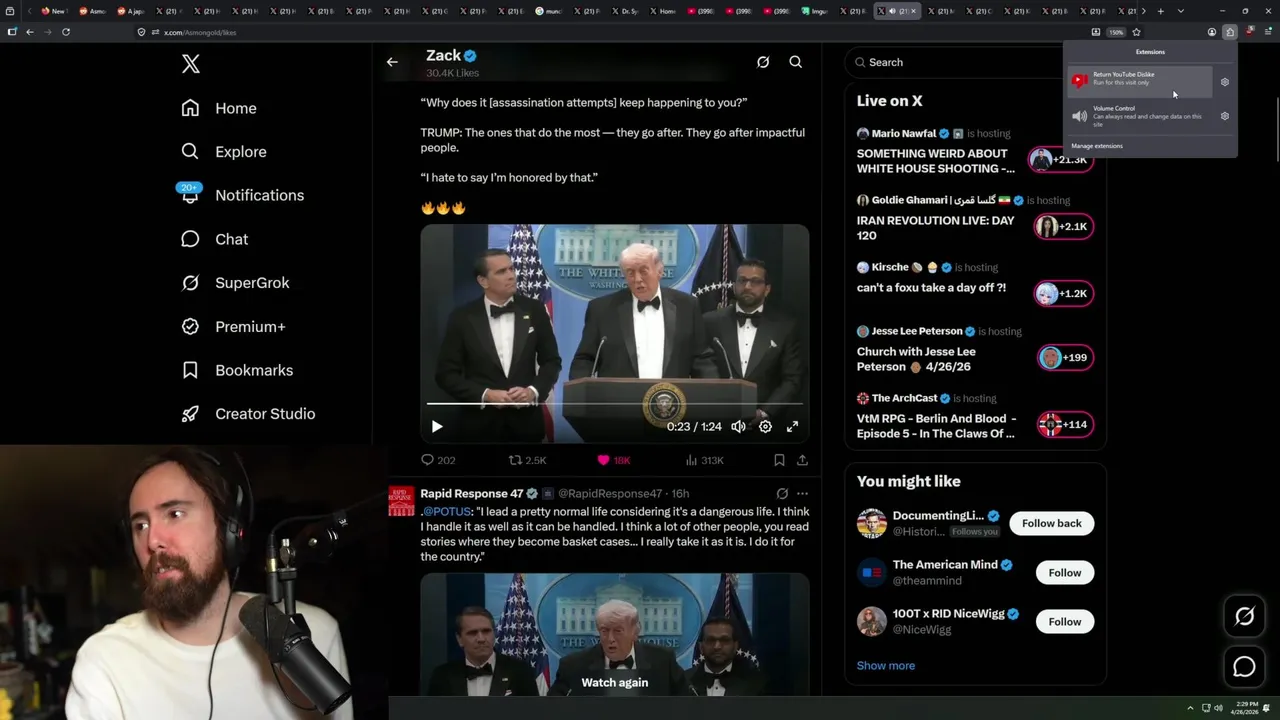Mute the video with the speaker icon

(x=738, y=426)
